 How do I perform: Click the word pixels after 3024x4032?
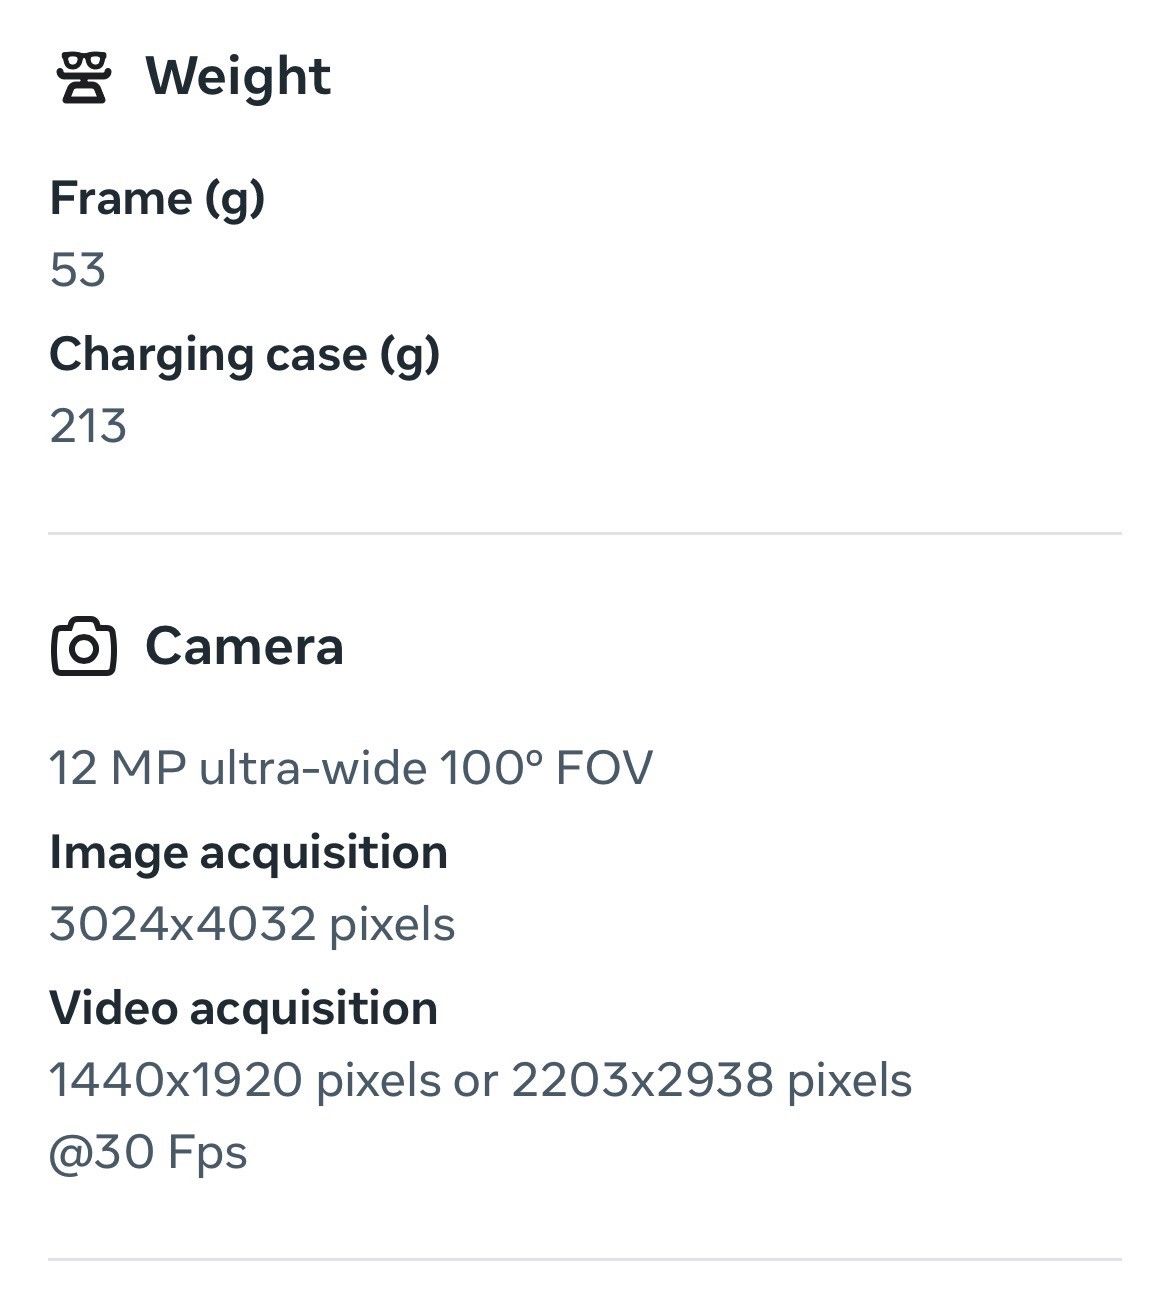tap(393, 925)
